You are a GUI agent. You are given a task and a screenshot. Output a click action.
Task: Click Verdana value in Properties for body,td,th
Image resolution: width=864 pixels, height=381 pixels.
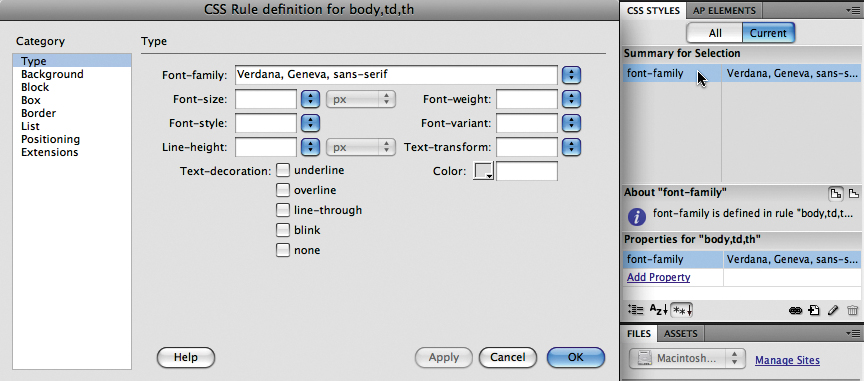click(x=792, y=259)
